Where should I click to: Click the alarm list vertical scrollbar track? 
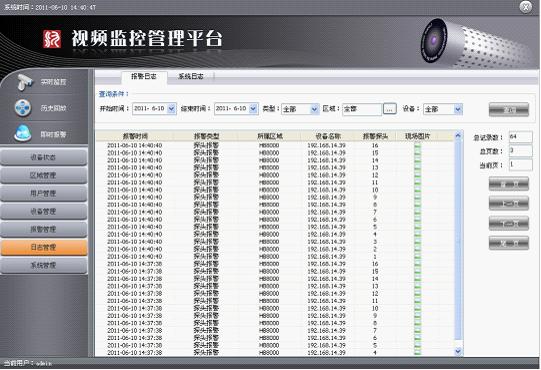[x=458, y=242]
